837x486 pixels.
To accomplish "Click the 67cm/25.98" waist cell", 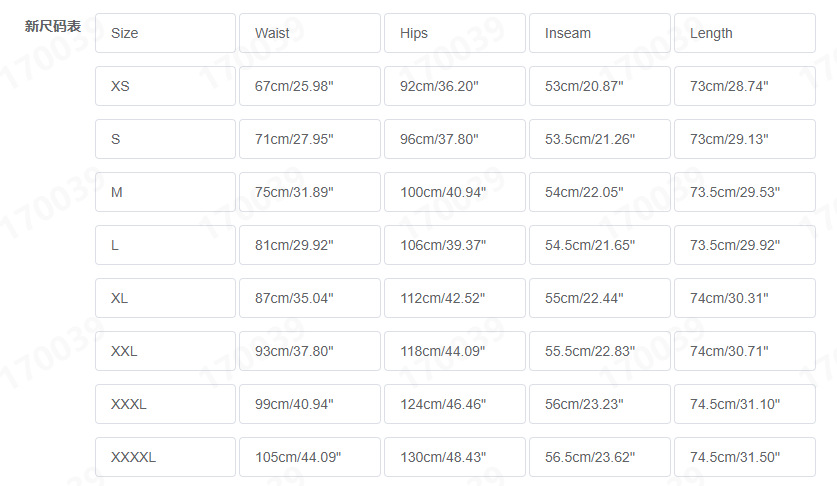I will click(x=310, y=86).
